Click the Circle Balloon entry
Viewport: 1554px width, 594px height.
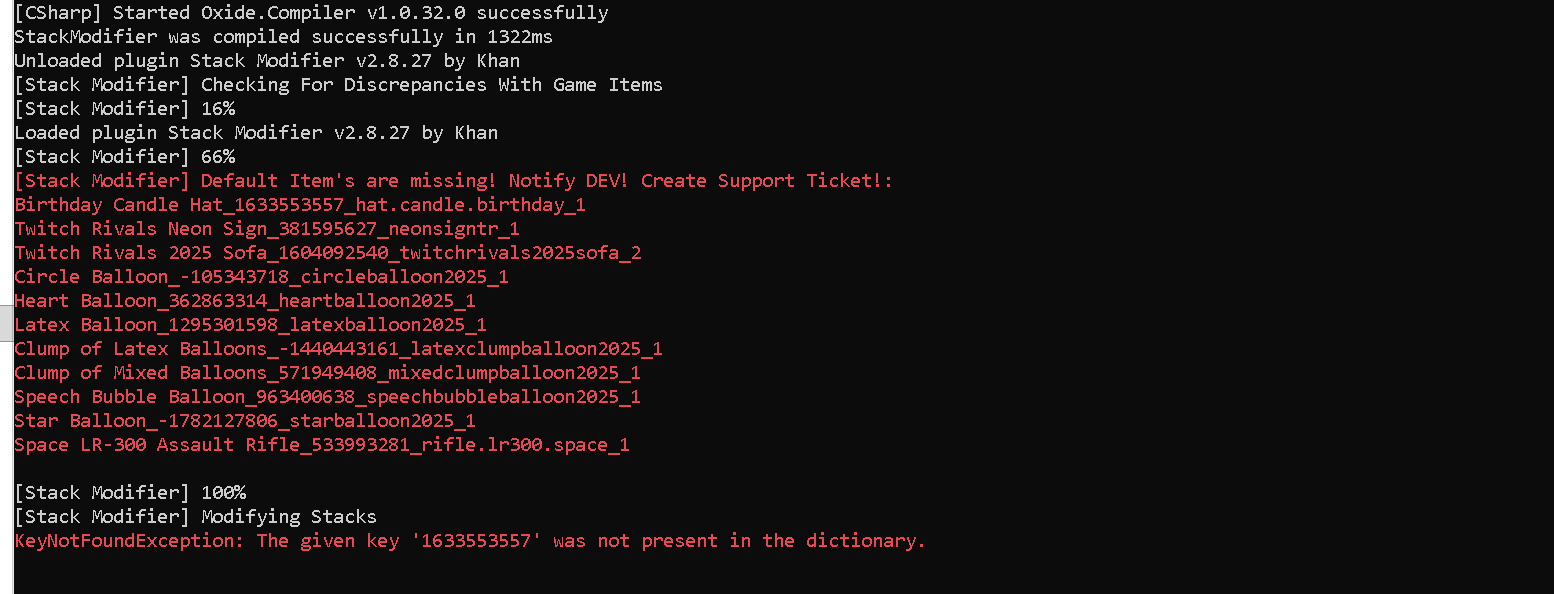tap(261, 277)
